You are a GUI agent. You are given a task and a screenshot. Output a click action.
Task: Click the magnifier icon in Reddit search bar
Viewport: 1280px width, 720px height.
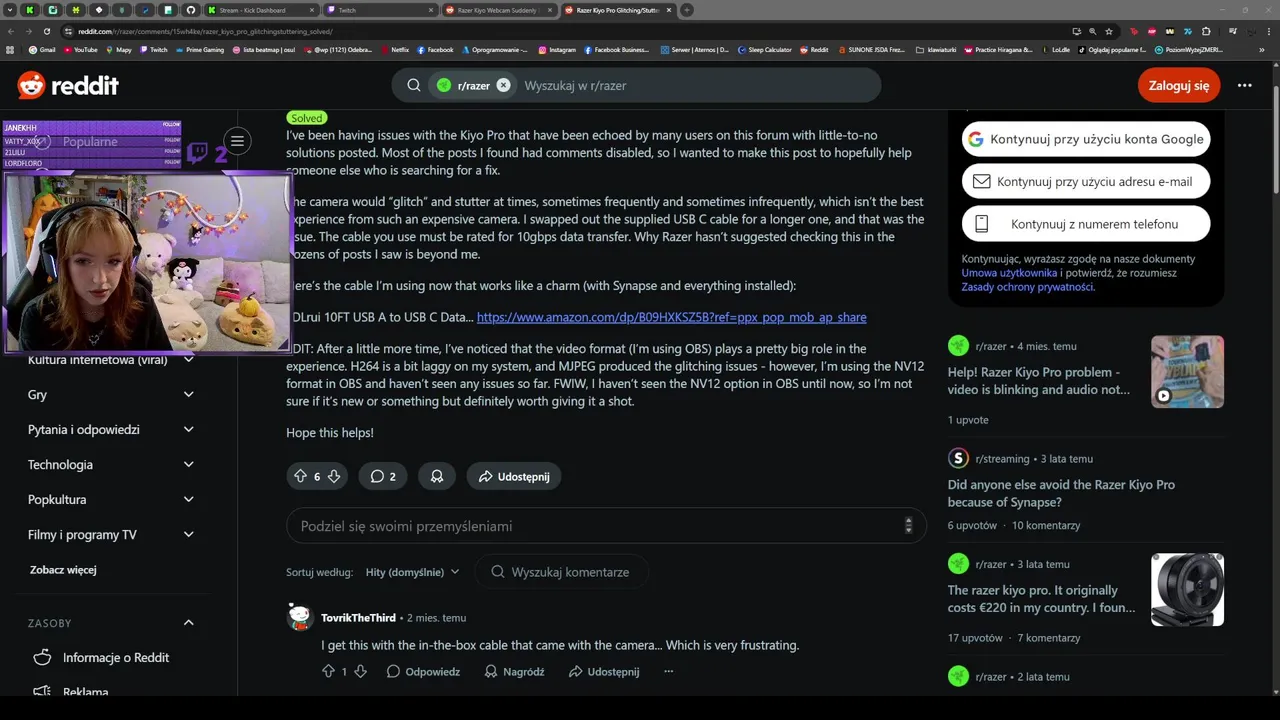click(x=413, y=86)
